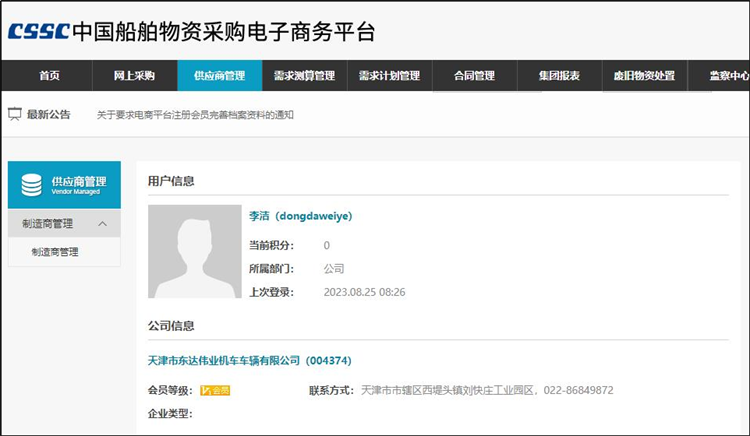This screenshot has width=750, height=436.
Task: Open the 集团报表 tab
Action: (559, 76)
